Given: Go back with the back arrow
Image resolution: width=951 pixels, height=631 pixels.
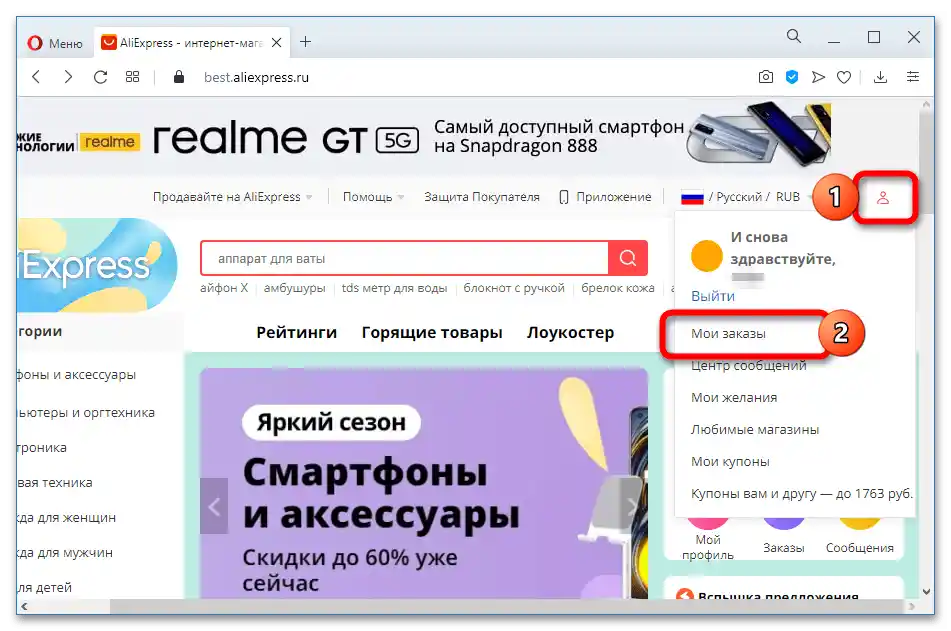Looking at the screenshot, I should [36, 77].
